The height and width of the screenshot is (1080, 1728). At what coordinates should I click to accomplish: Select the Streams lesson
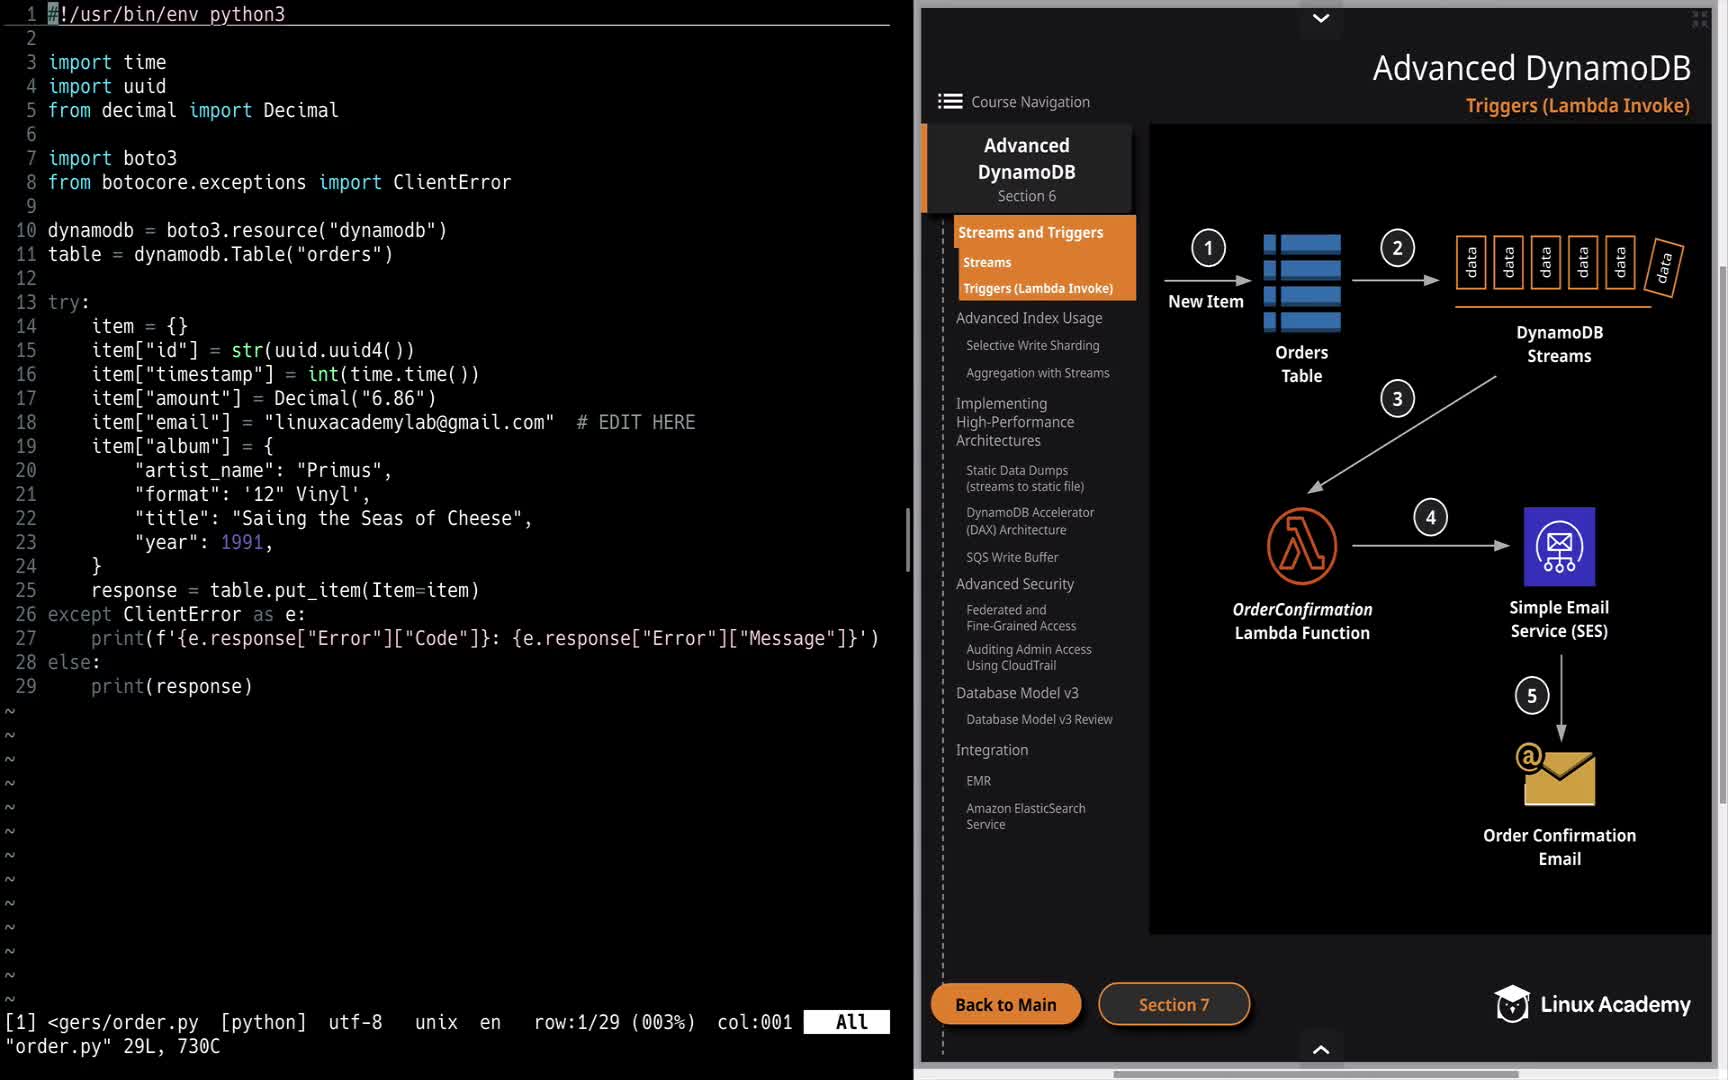(x=987, y=262)
